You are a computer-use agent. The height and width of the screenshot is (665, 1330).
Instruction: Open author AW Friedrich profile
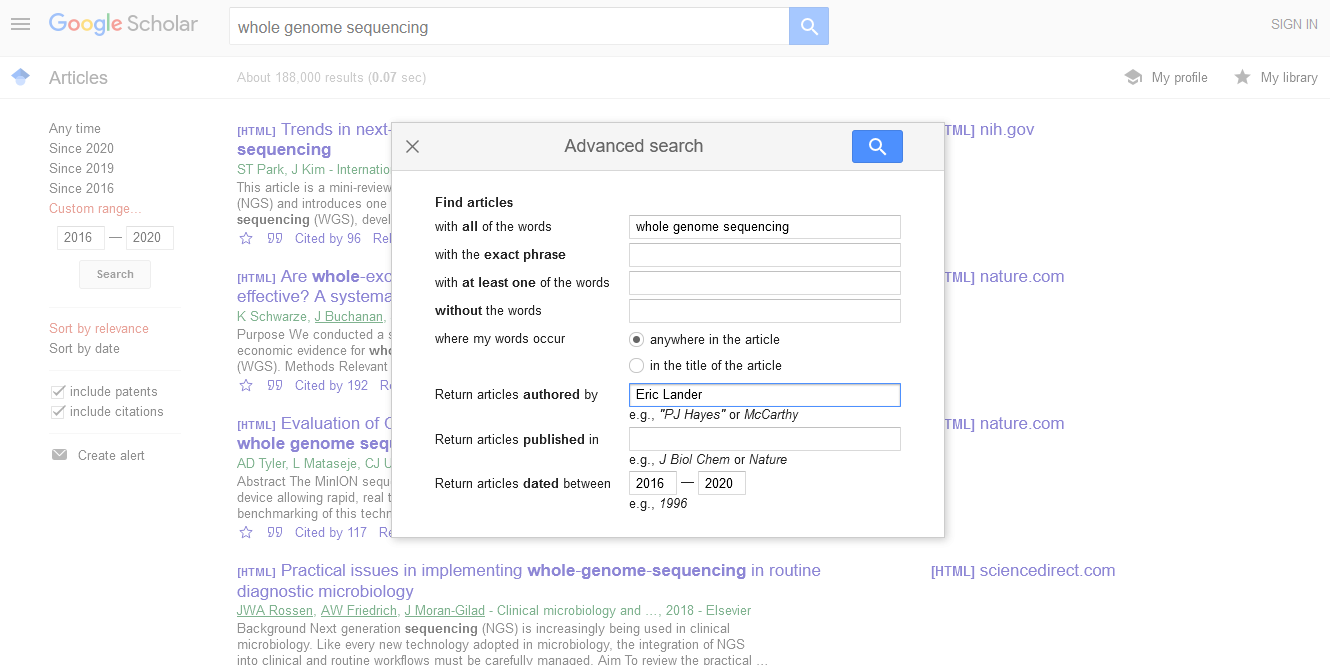tap(359, 611)
